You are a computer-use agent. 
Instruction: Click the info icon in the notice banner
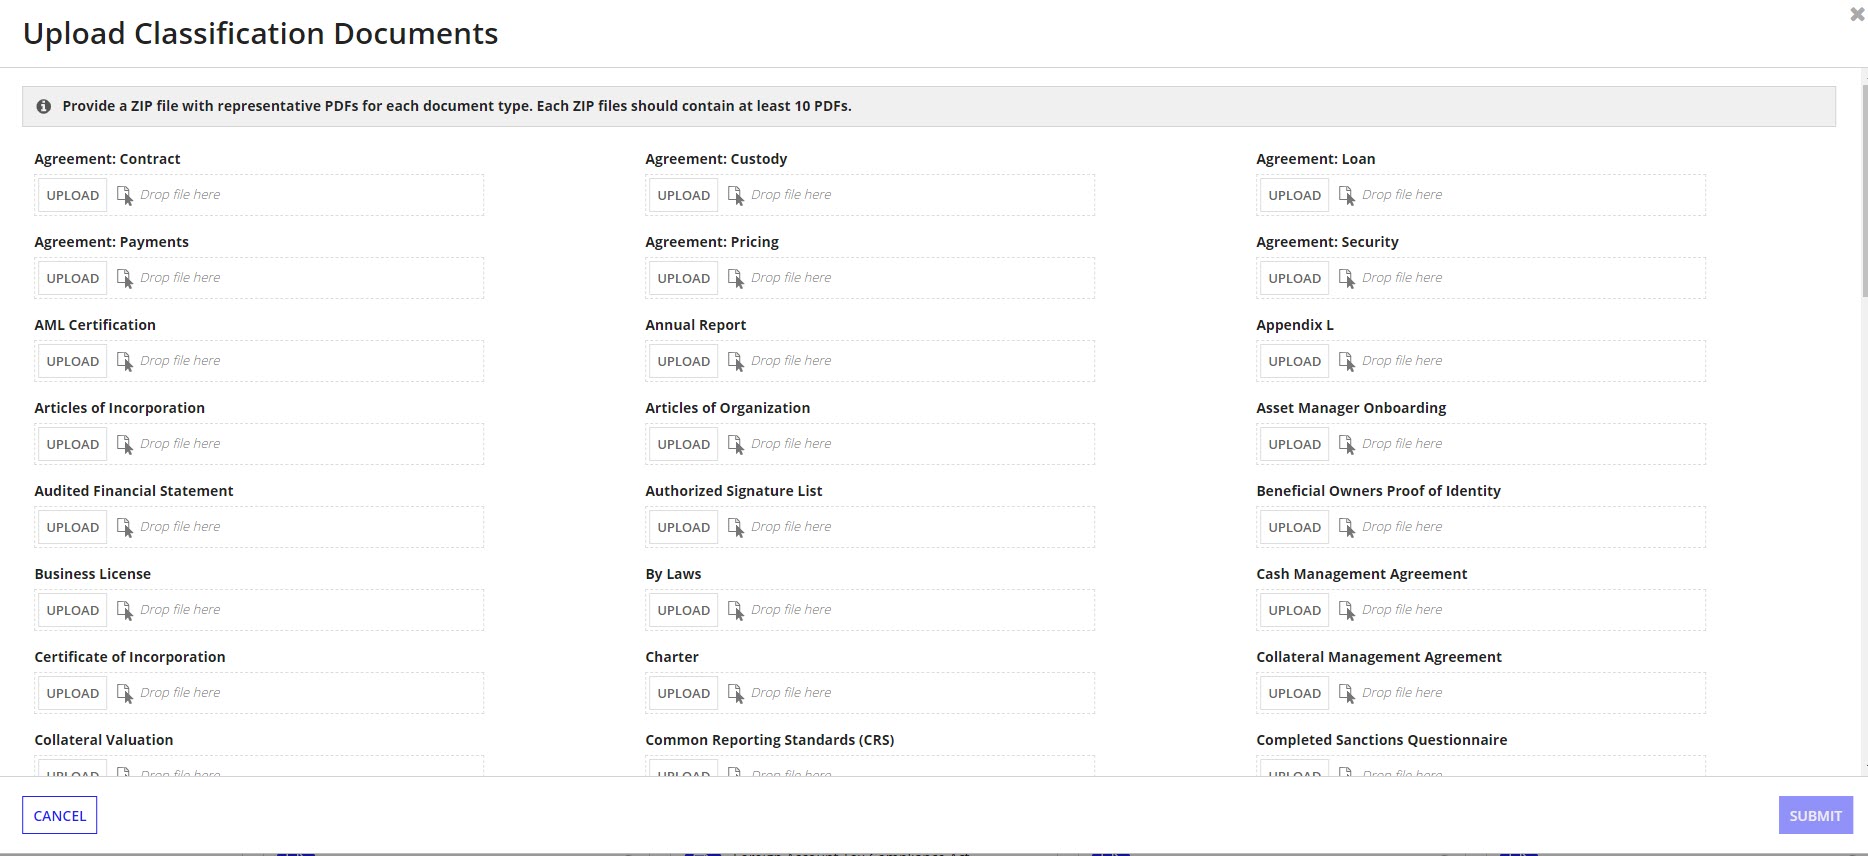coord(44,106)
